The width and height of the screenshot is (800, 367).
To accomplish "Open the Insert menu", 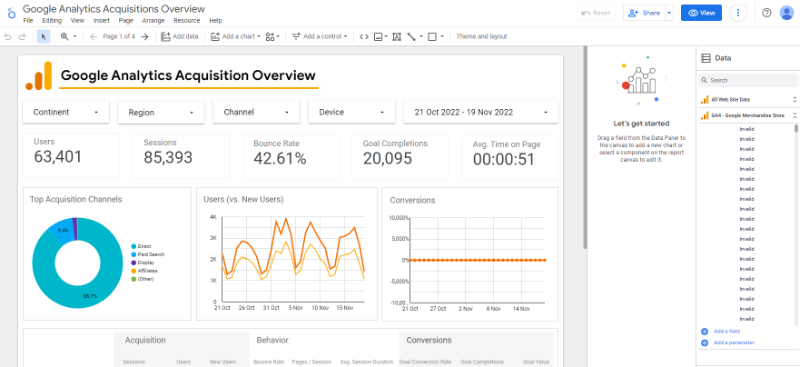I will point(102,21).
